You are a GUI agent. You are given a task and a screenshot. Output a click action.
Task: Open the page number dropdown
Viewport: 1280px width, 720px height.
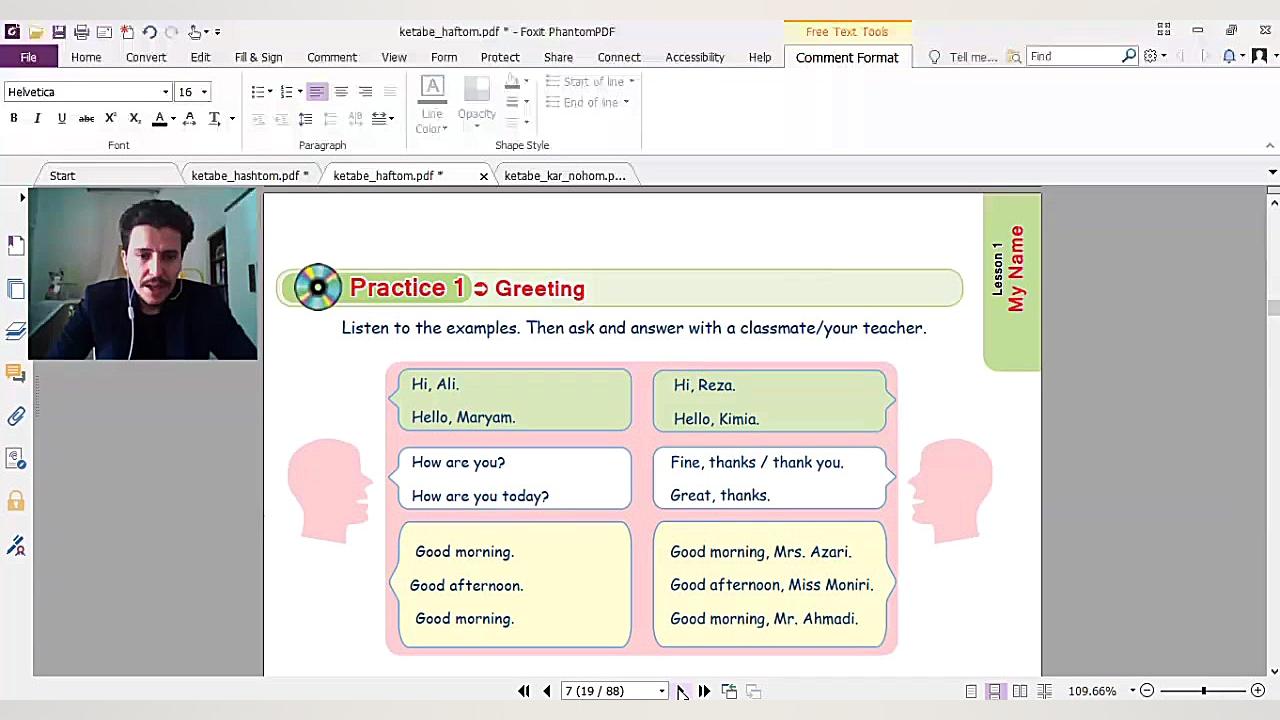[661, 691]
